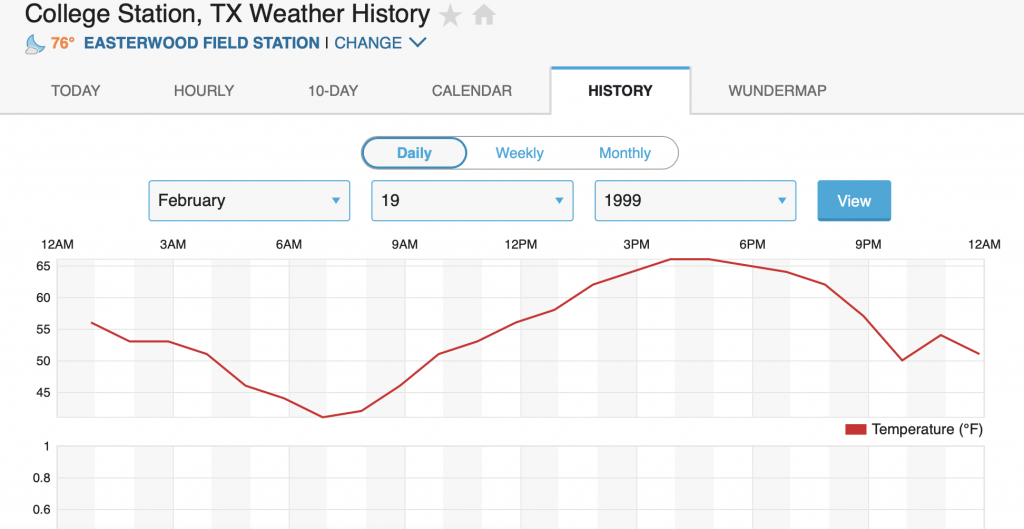Click the home icon beside the title
Screen dimensions: 1024x529
484,16
